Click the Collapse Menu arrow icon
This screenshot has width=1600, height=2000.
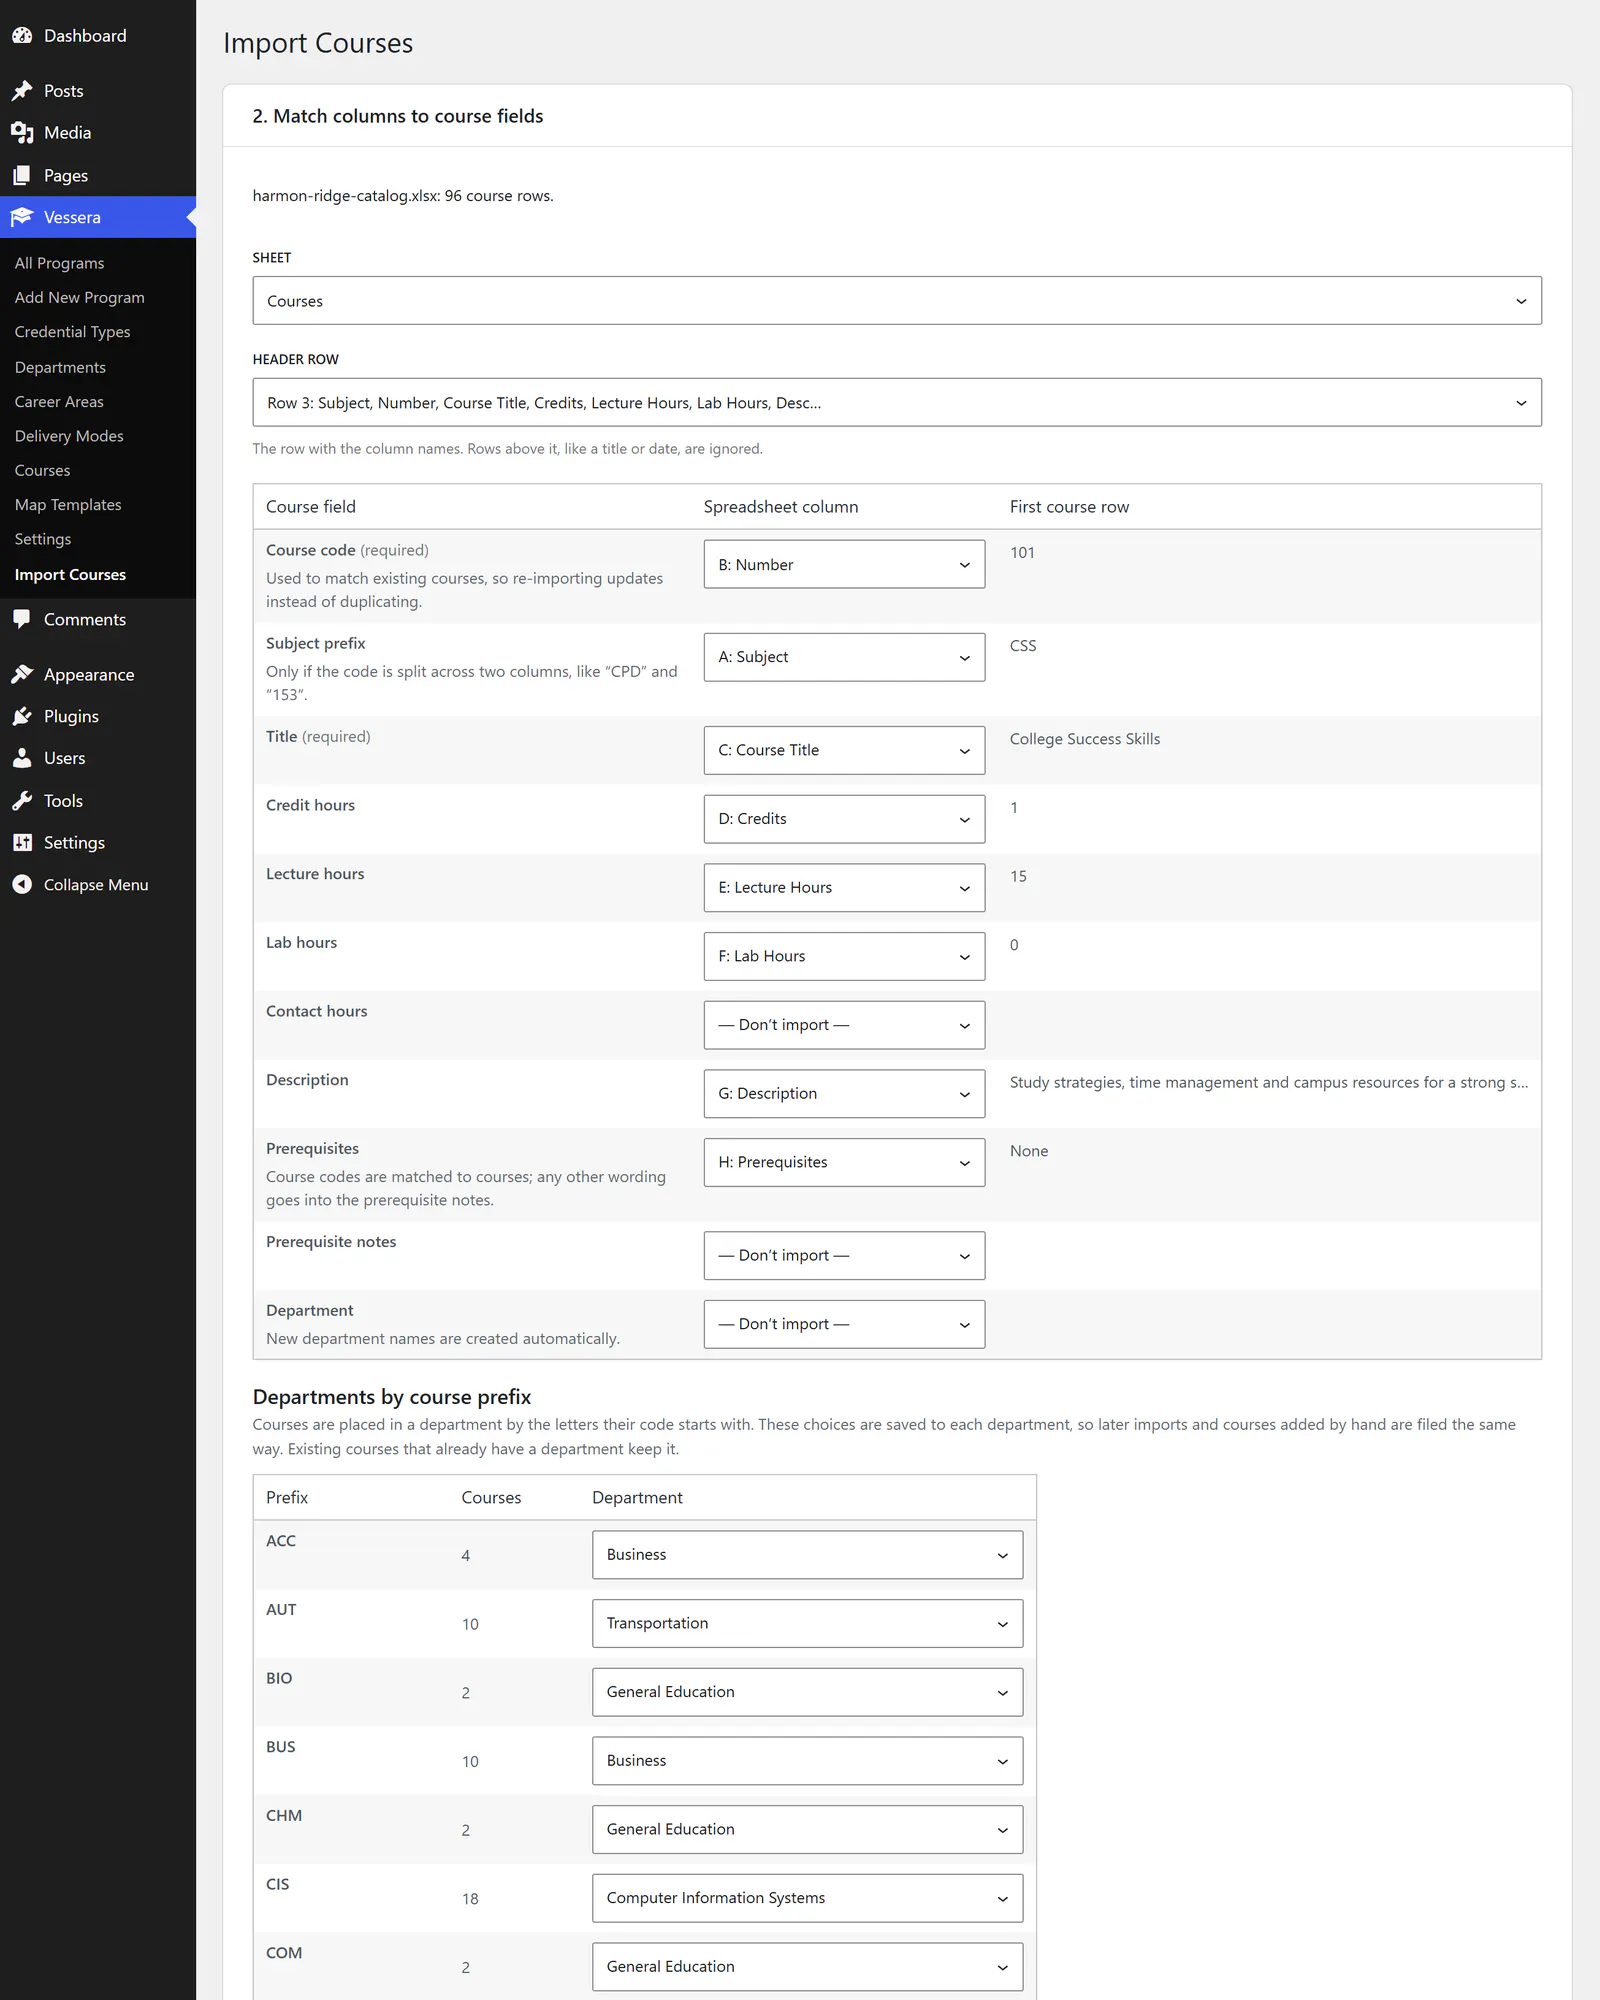click(x=22, y=885)
